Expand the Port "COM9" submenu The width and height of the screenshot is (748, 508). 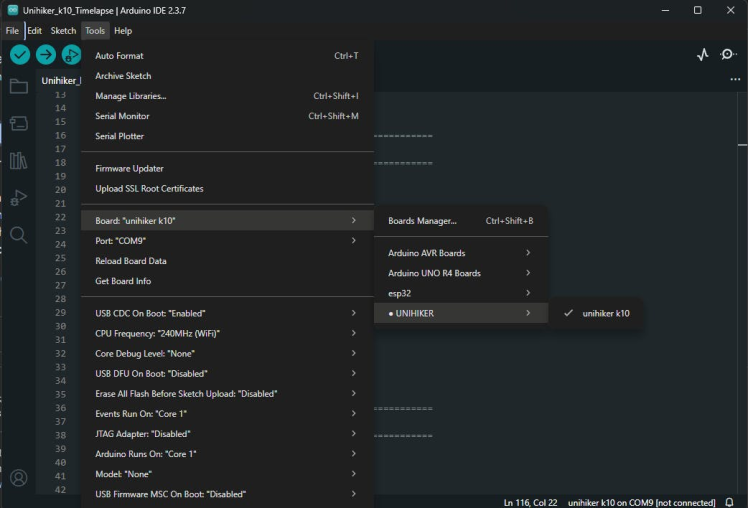click(227, 241)
